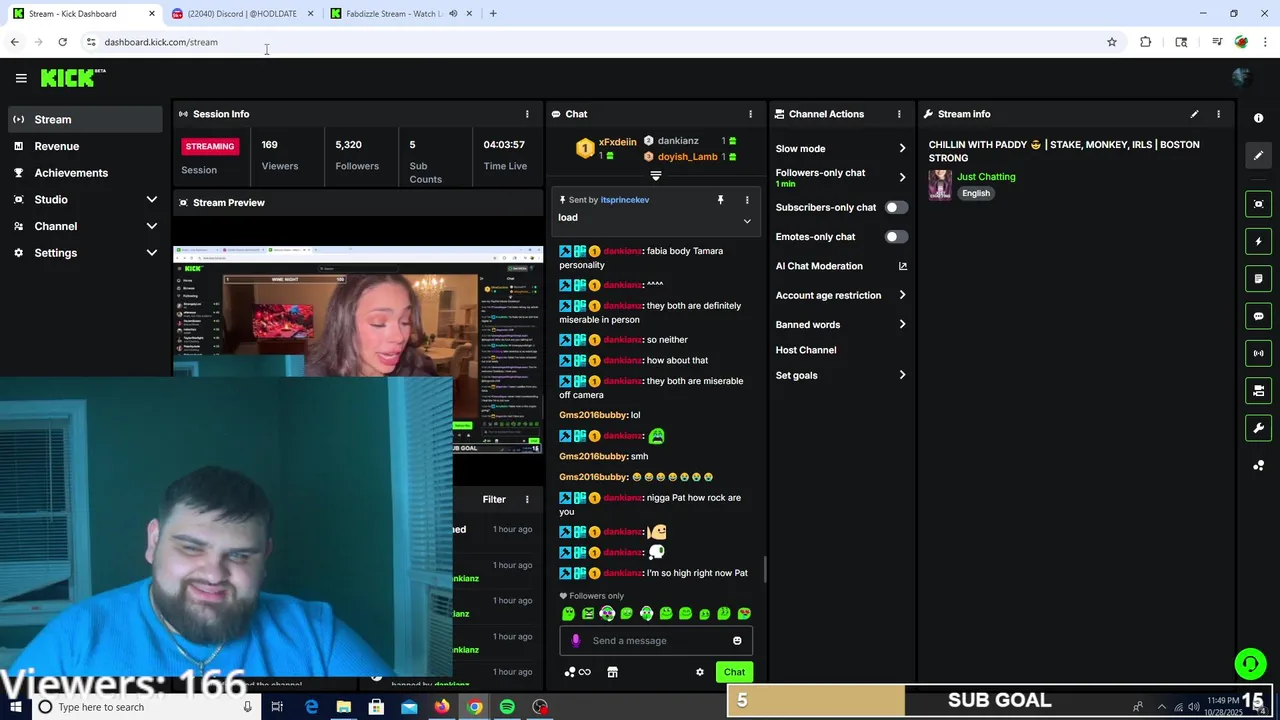The image size is (1280, 720).
Task: Open Channel Actions three-dot menu
Action: click(x=898, y=114)
